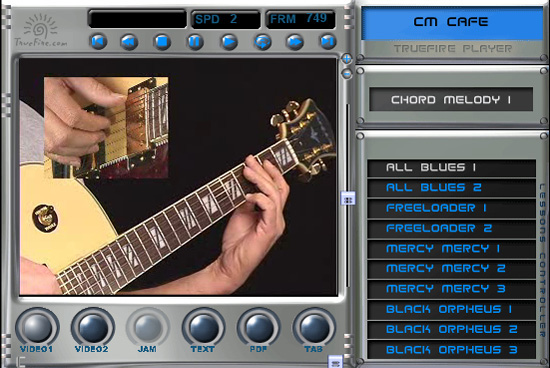Screen dimensions: 550x368
Task: Zoom out with the minus button
Action: coord(347,74)
